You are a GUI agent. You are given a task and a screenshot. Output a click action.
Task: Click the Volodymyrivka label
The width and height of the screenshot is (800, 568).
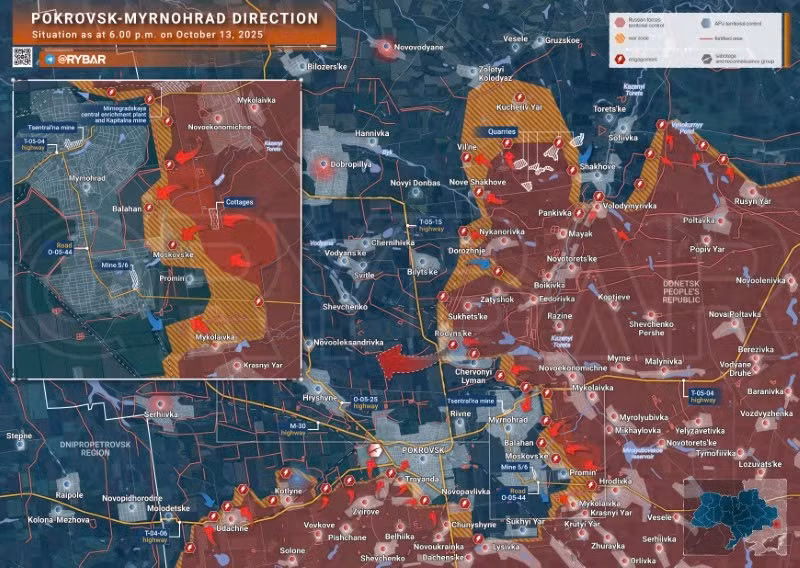click(x=630, y=206)
